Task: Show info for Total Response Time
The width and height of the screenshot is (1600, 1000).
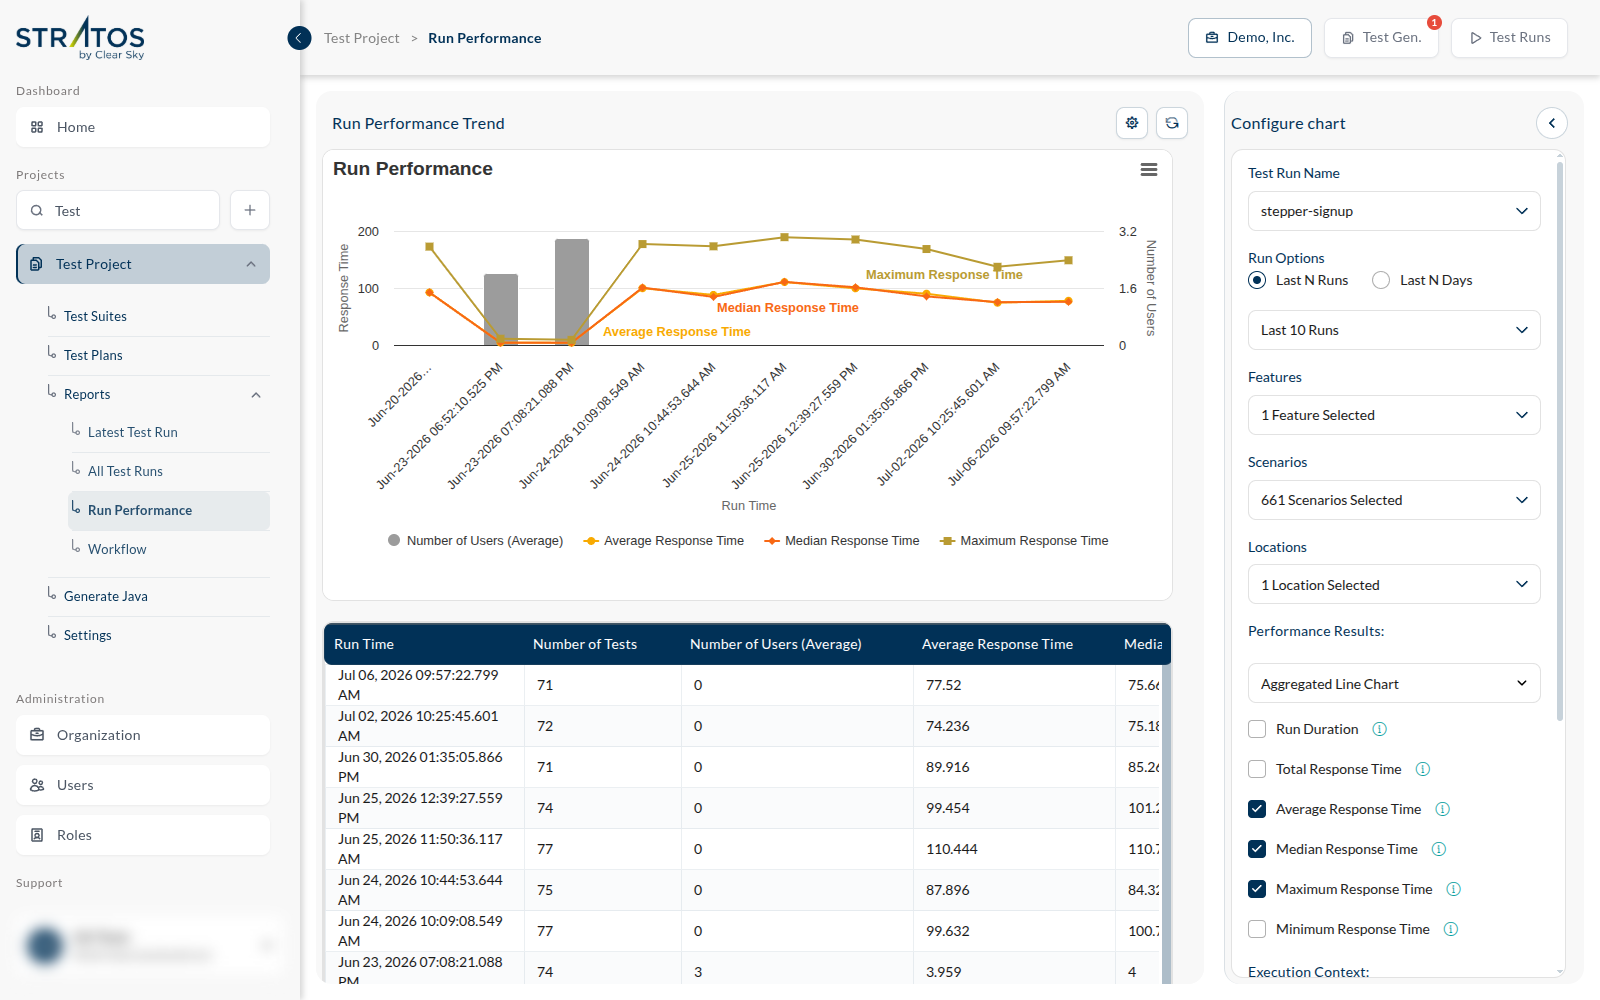Action: (1423, 769)
